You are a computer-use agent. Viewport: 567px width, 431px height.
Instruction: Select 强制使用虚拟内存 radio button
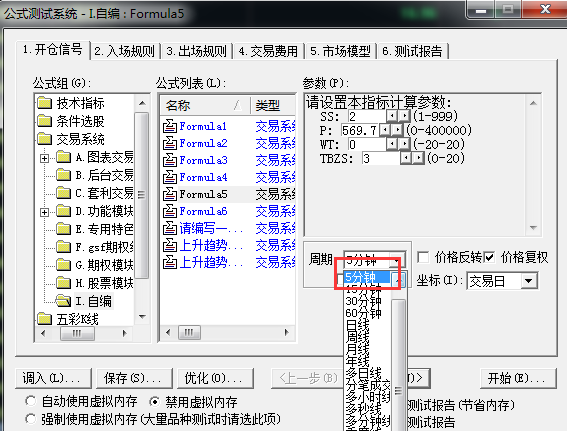click(x=31, y=419)
